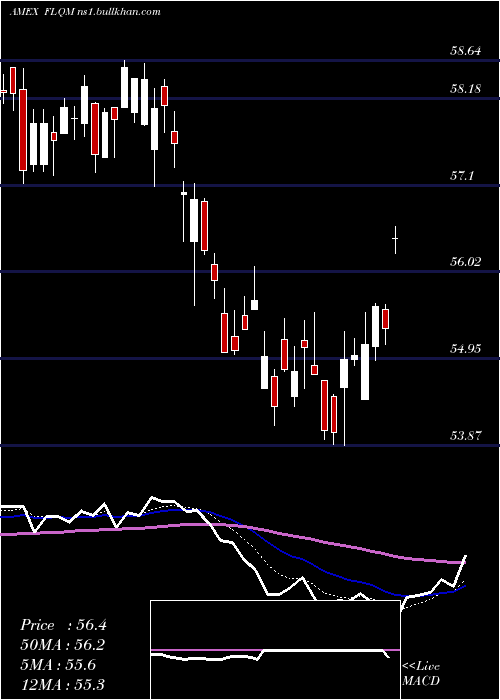This screenshot has height=700, width=500.
Task: Click the <<Live MACD label
Action: point(421,674)
